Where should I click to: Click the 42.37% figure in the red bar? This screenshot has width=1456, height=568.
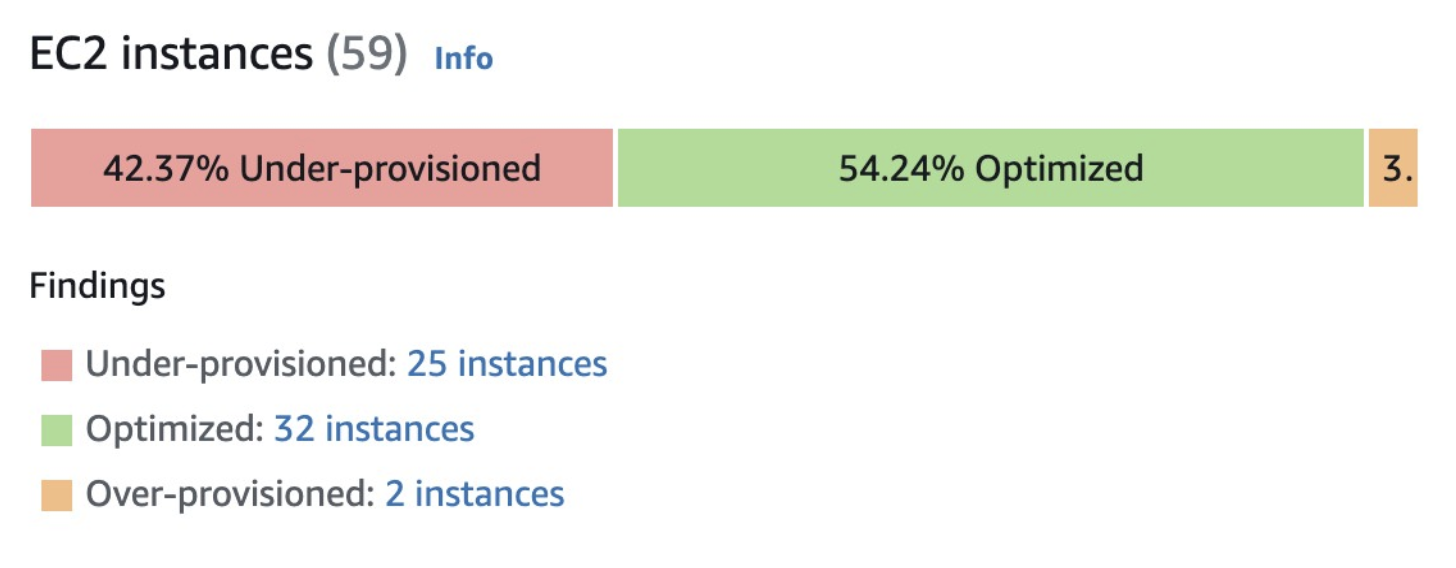pyautogui.click(x=165, y=168)
